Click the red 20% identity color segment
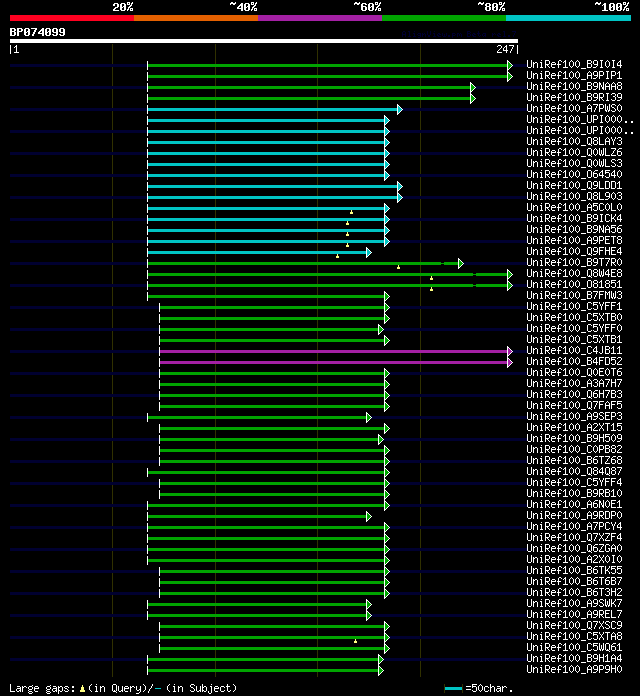The image size is (640, 696). click(72, 18)
